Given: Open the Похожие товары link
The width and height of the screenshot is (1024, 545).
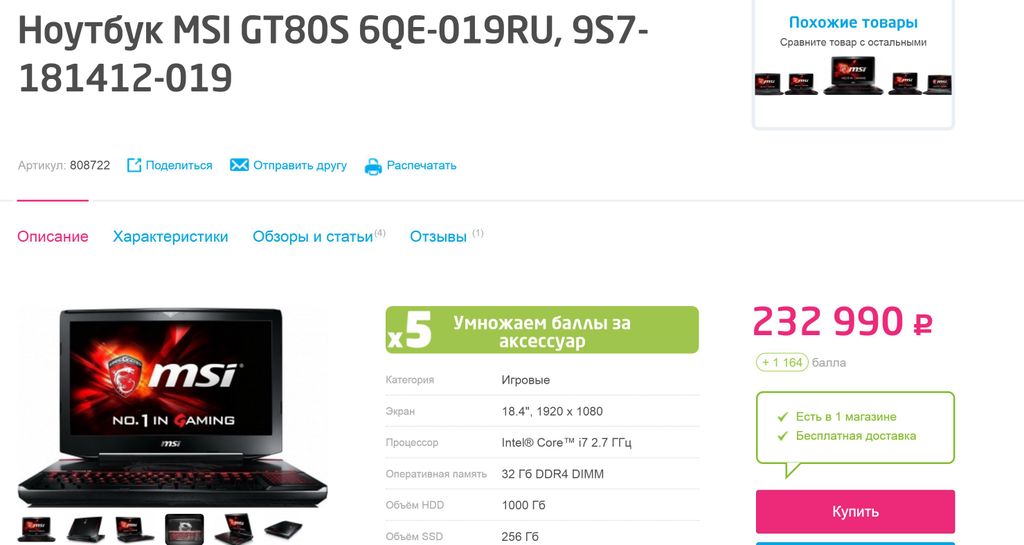Looking at the screenshot, I should coord(853,22).
